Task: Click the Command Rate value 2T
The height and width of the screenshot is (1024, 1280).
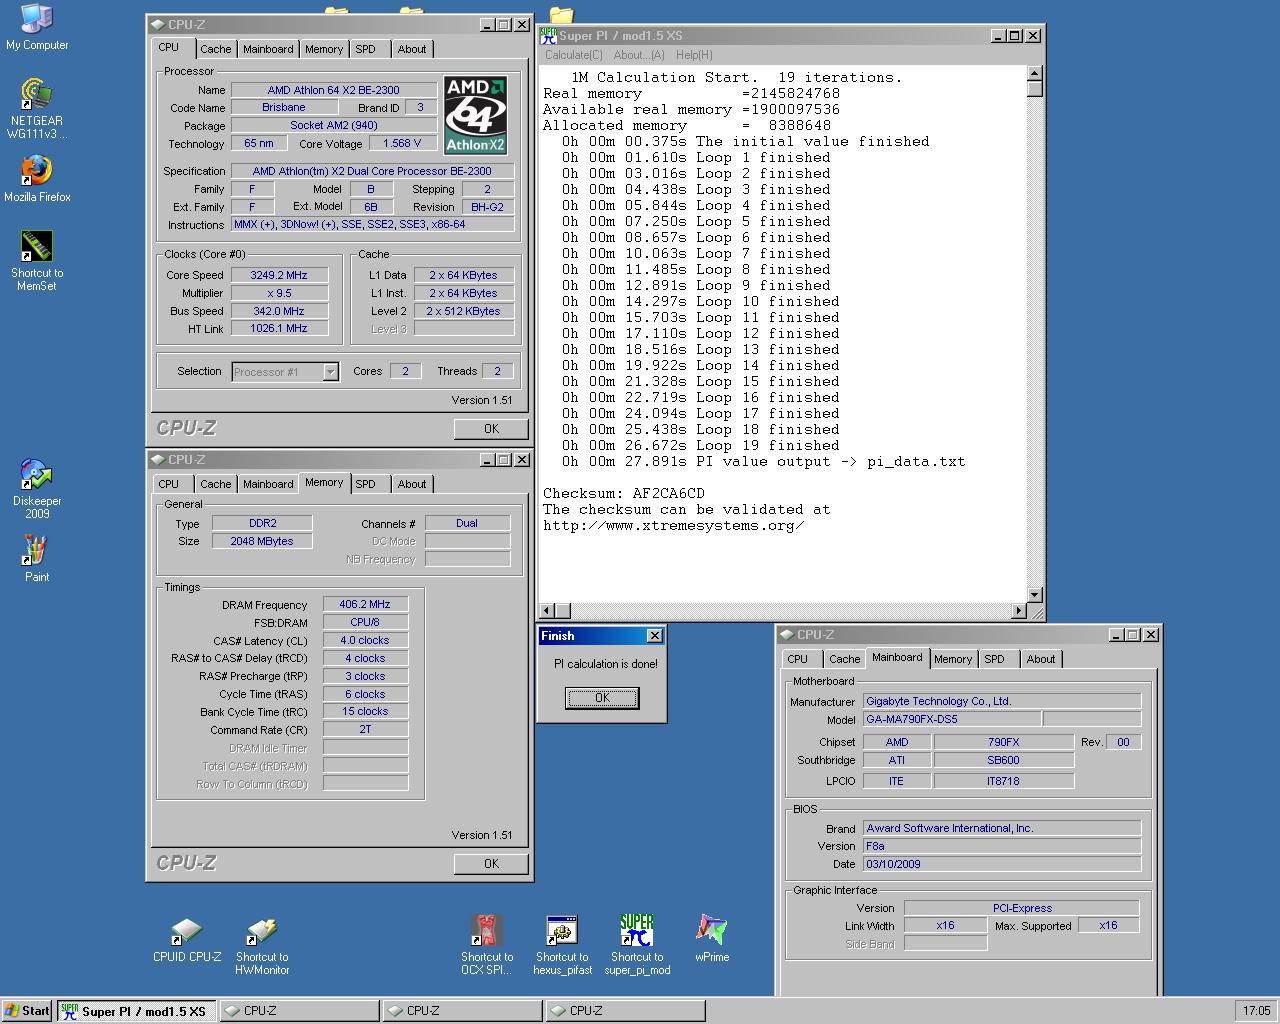Action: 365,729
